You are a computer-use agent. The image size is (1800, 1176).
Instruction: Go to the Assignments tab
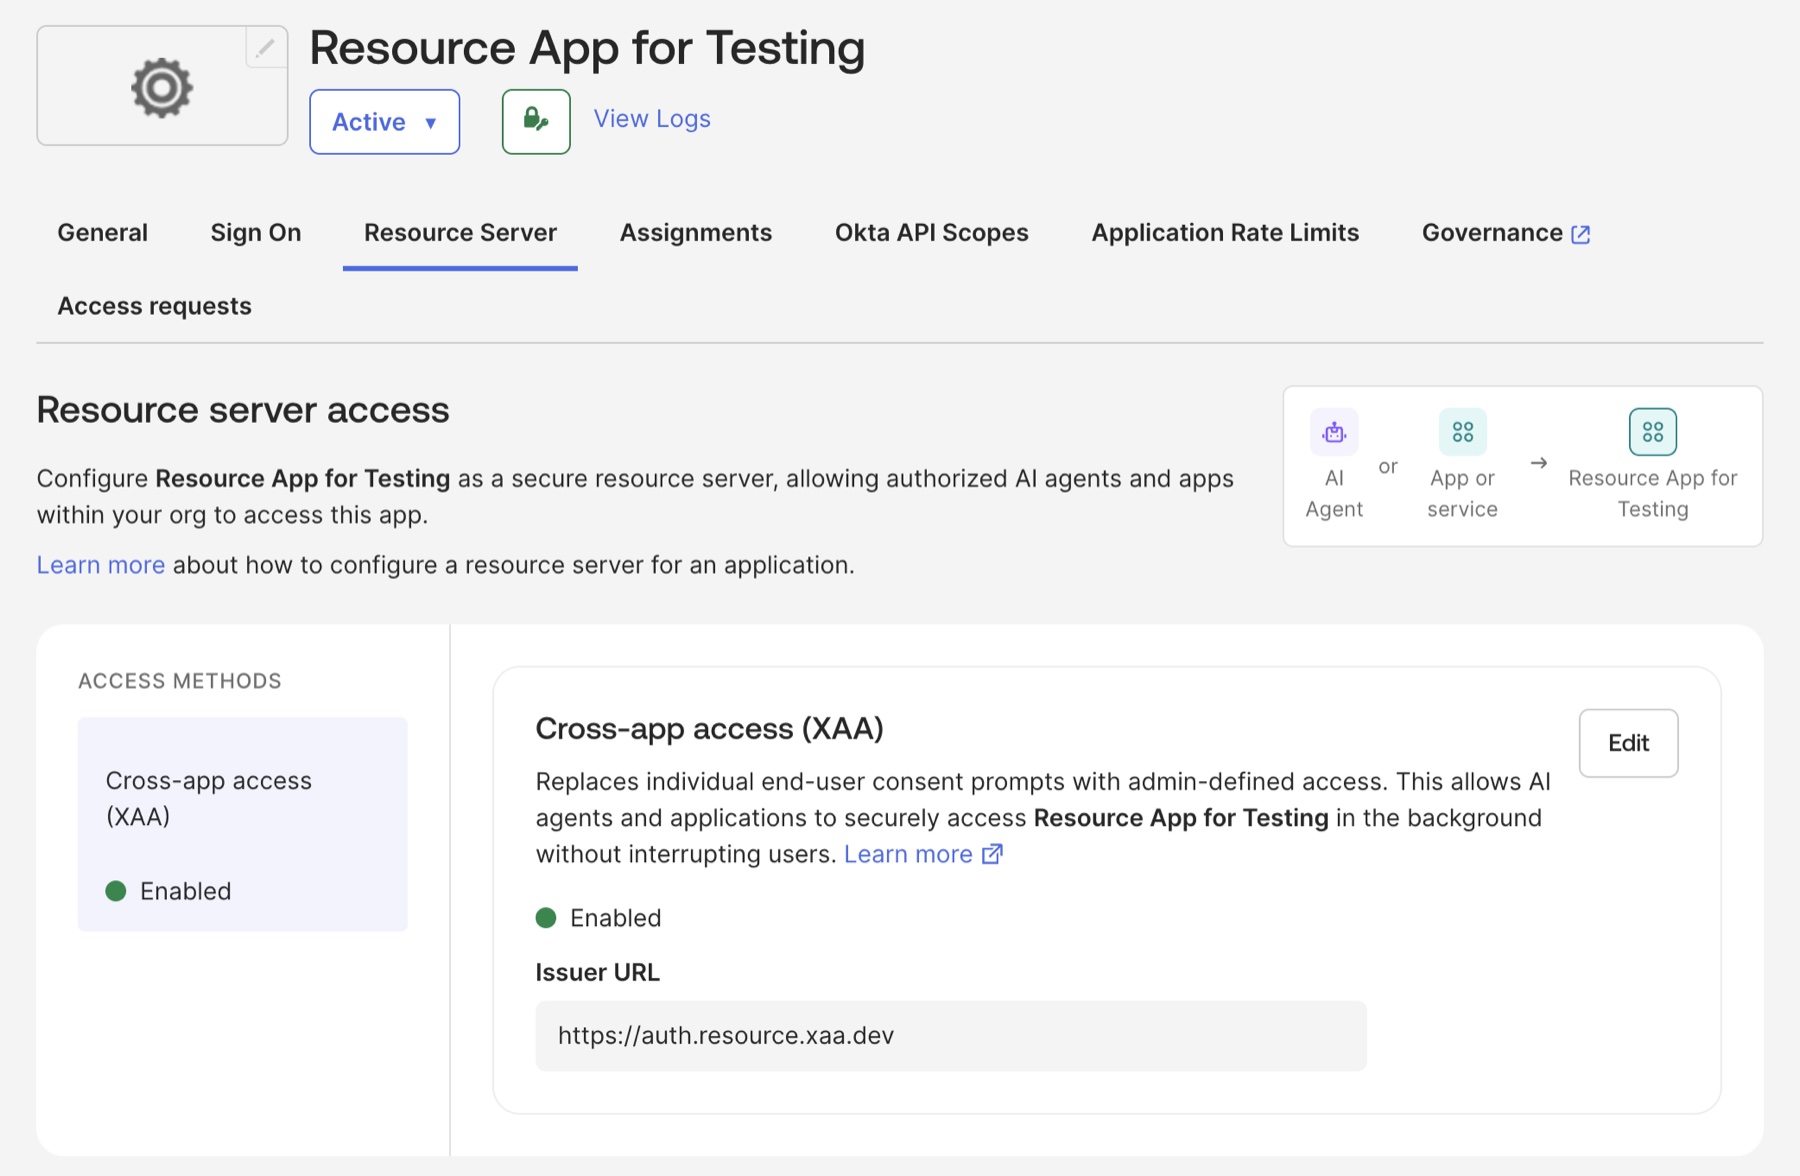[696, 233]
